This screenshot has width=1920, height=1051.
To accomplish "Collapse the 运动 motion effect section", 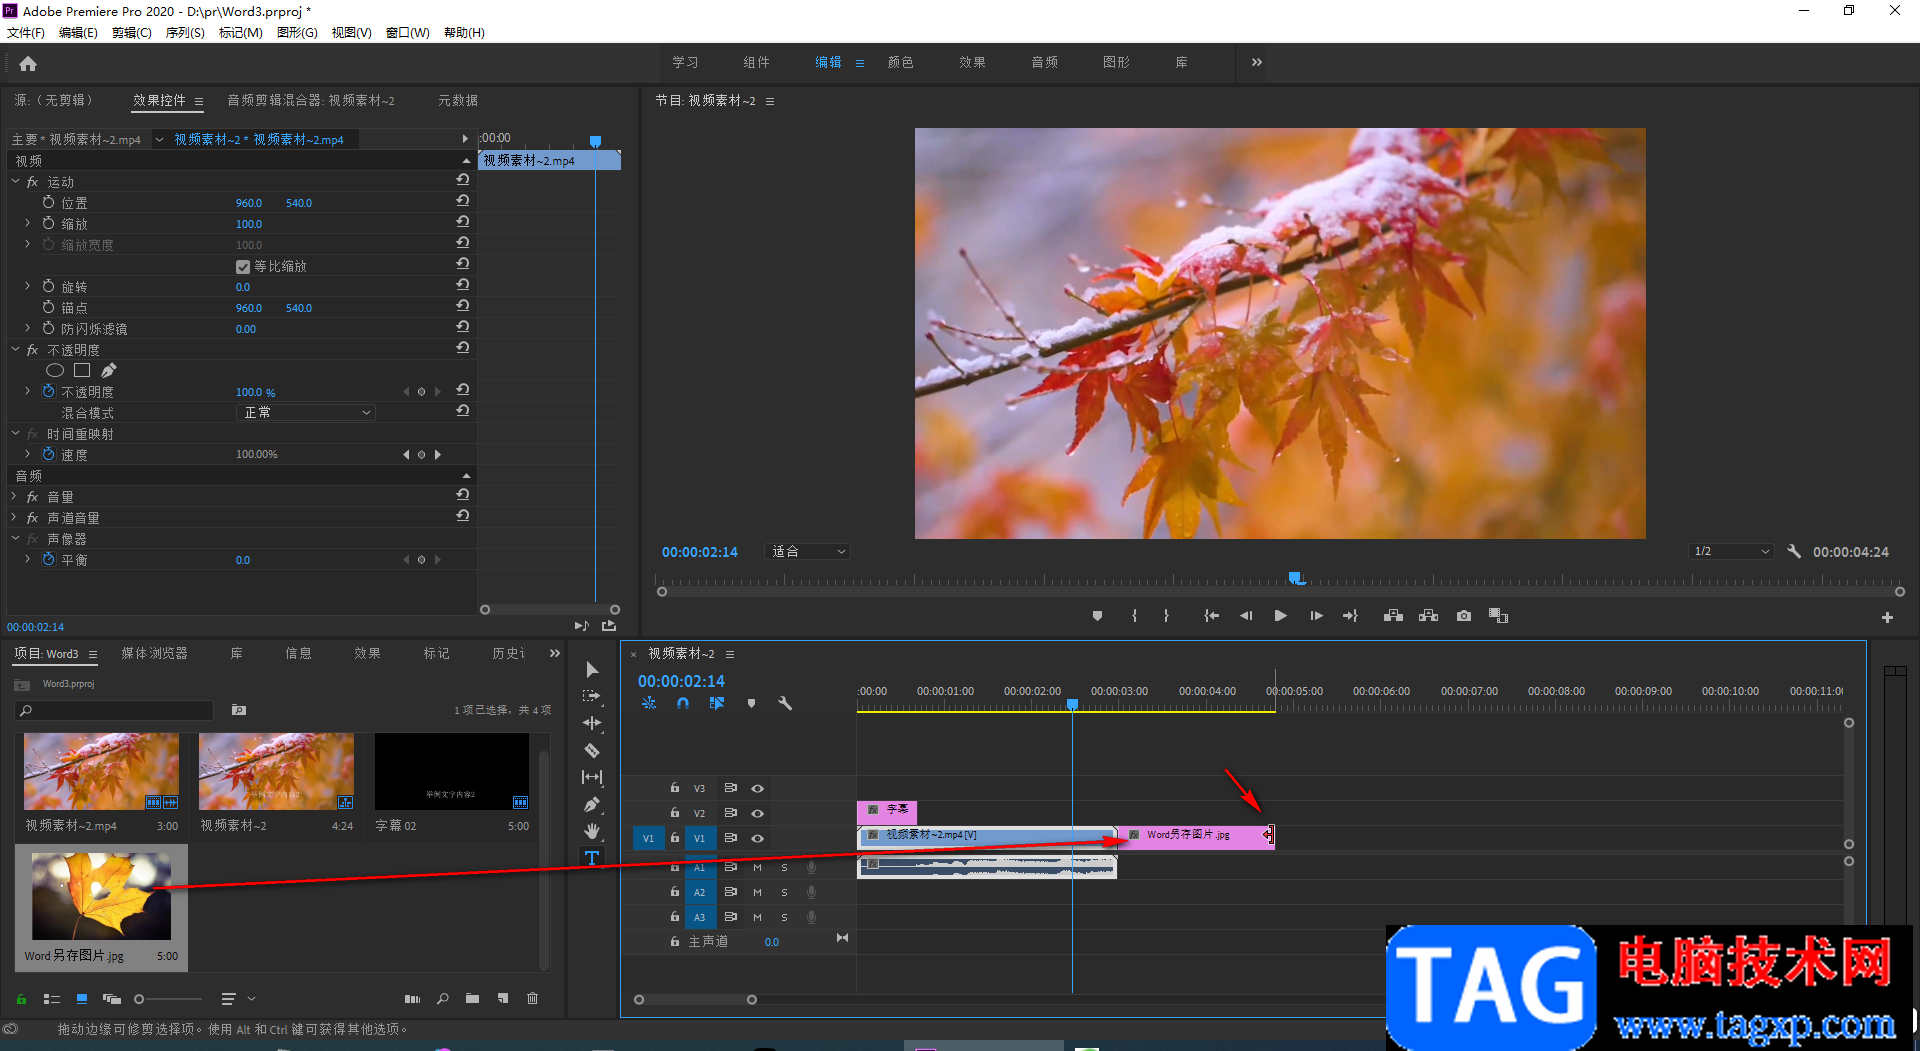I will [x=16, y=182].
